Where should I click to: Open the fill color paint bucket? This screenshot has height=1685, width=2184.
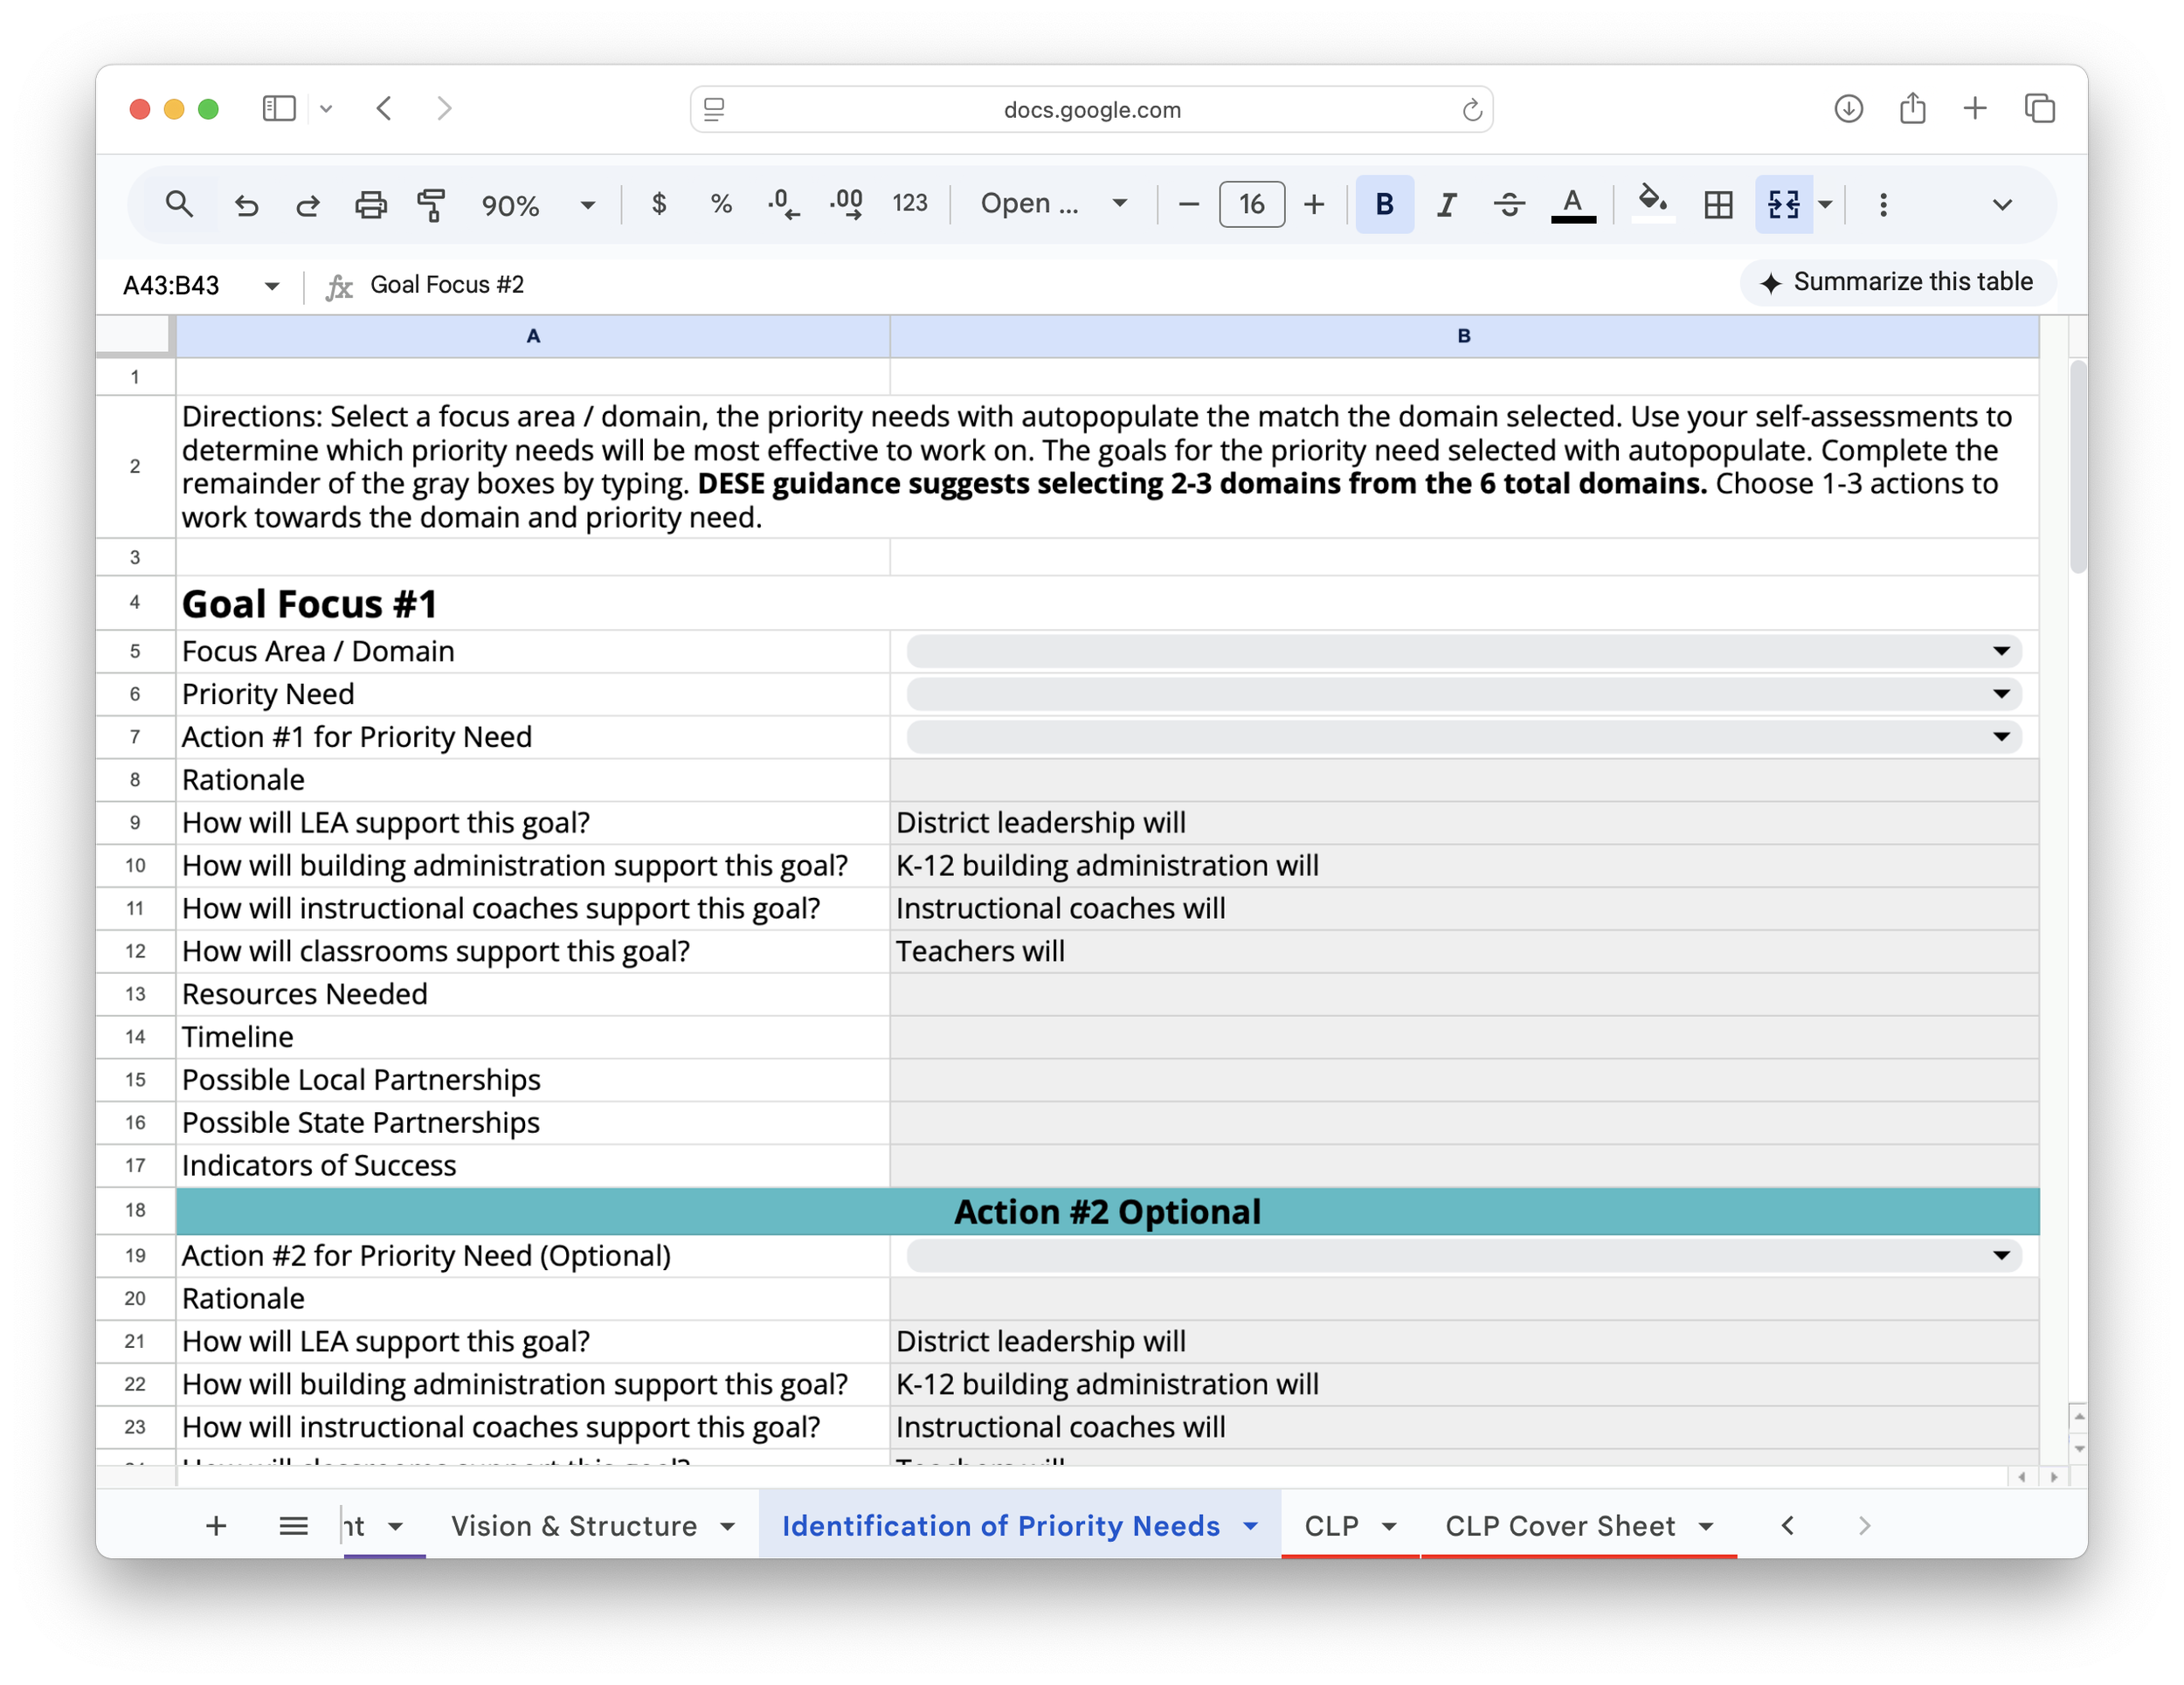click(1652, 203)
